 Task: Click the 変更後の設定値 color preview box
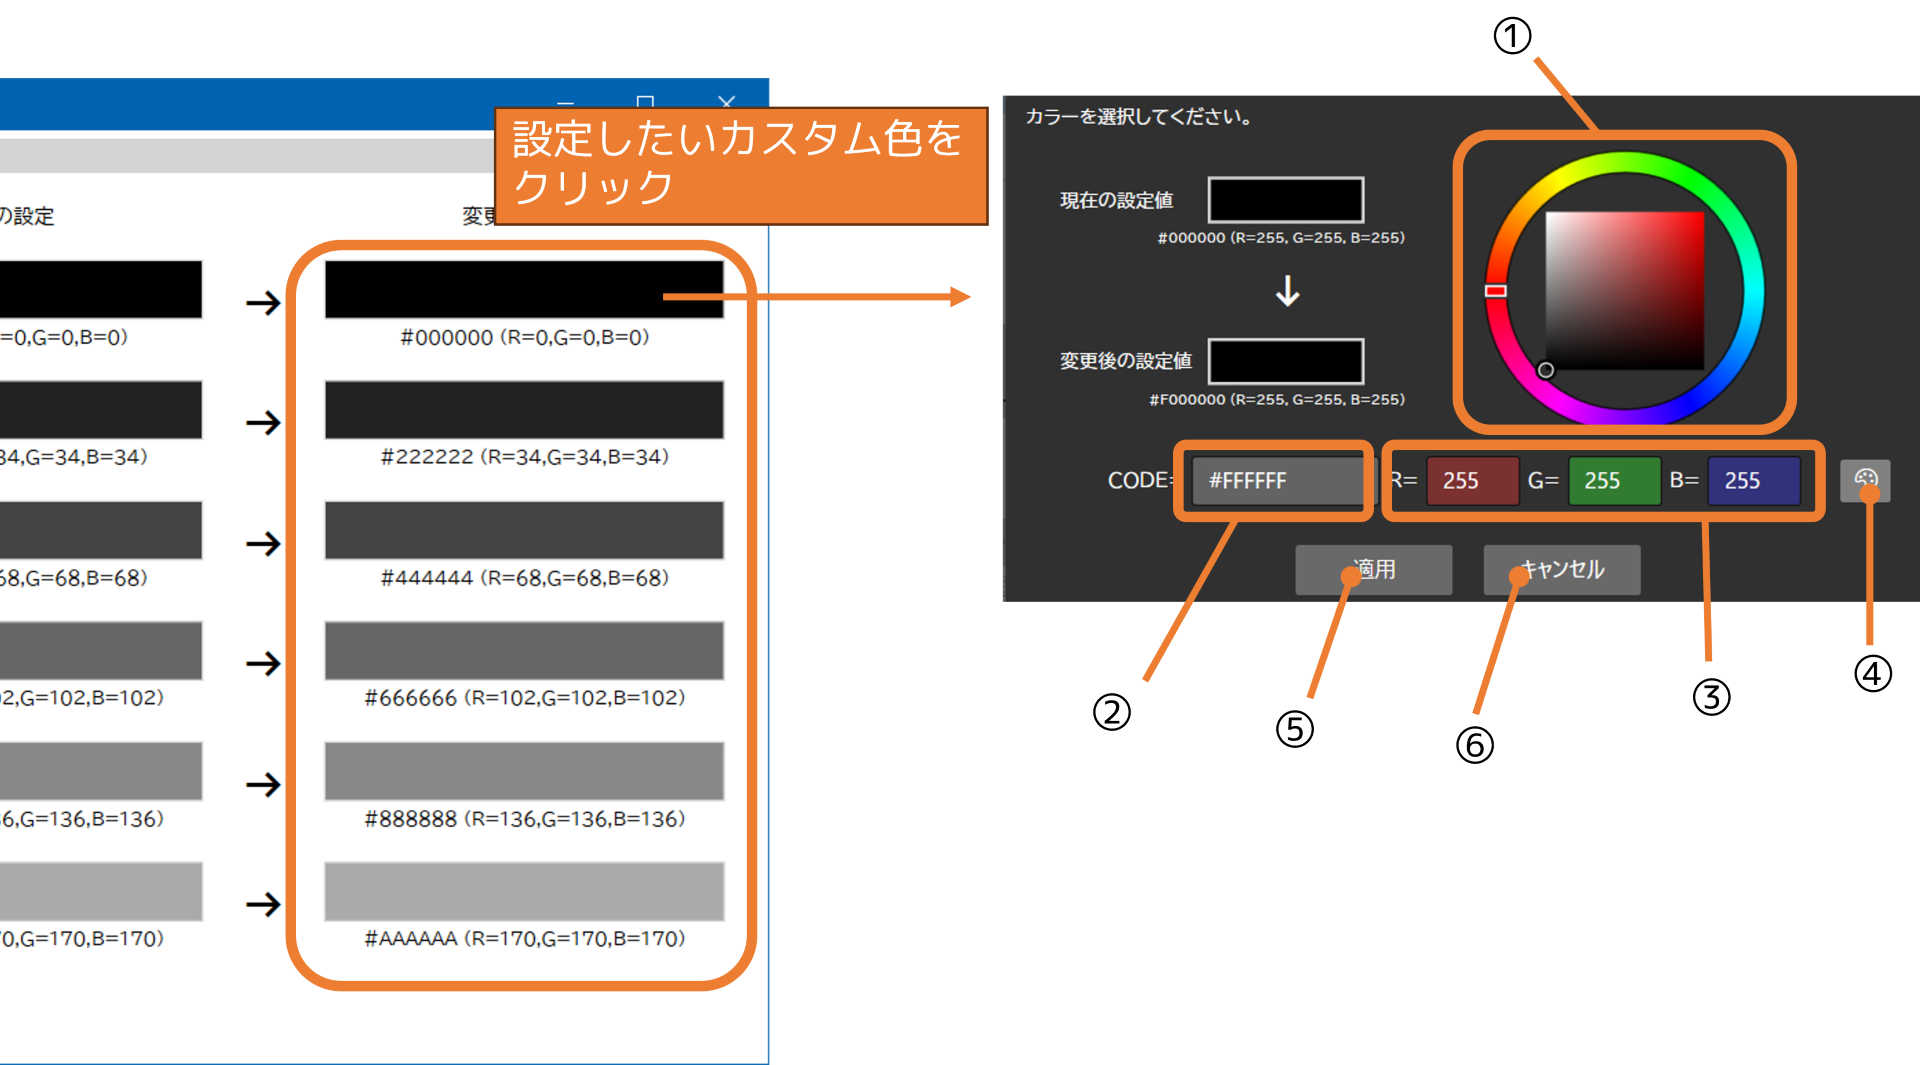click(x=1285, y=361)
